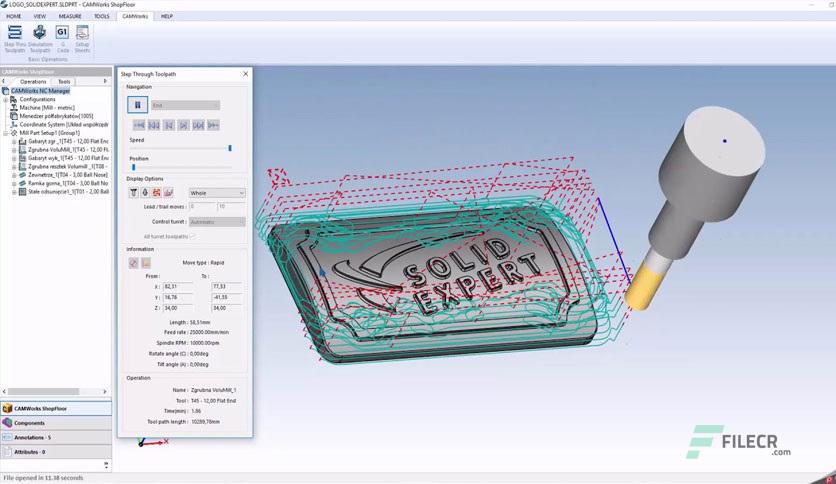836x484 pixels.
Task: Switch to Tools tree tab
Action: [x=64, y=82]
